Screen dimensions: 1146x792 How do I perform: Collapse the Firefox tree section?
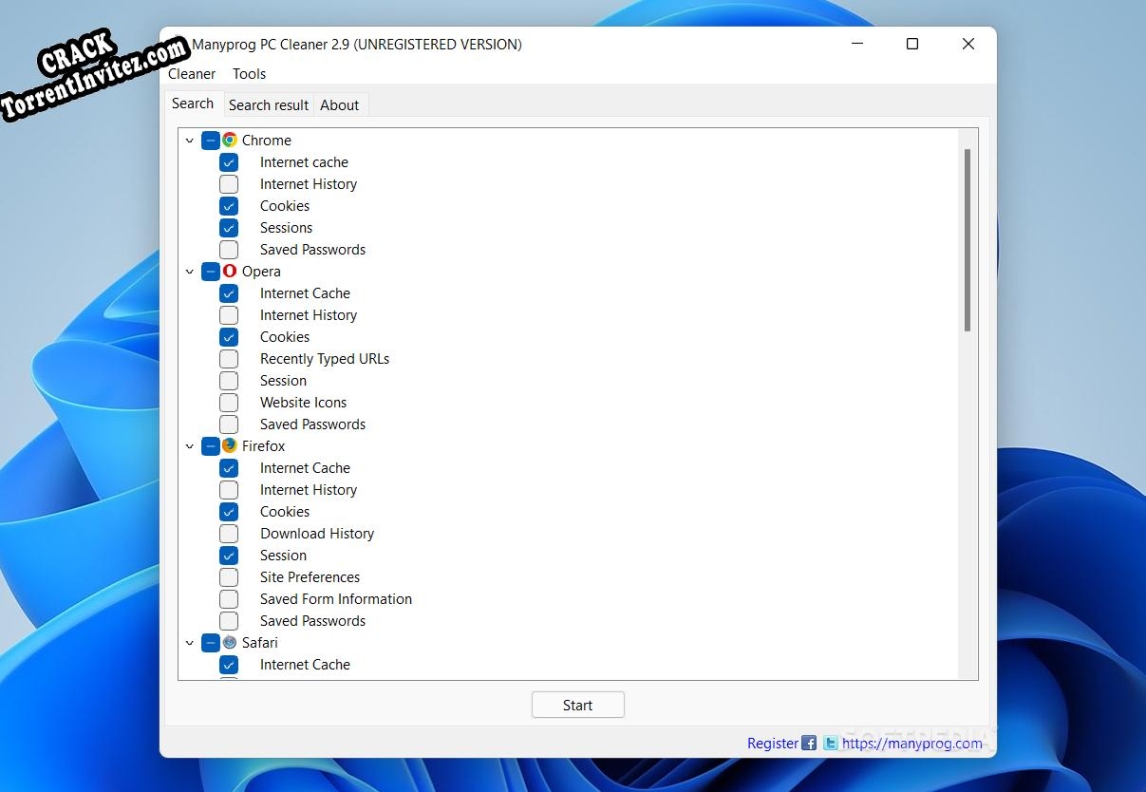point(190,446)
